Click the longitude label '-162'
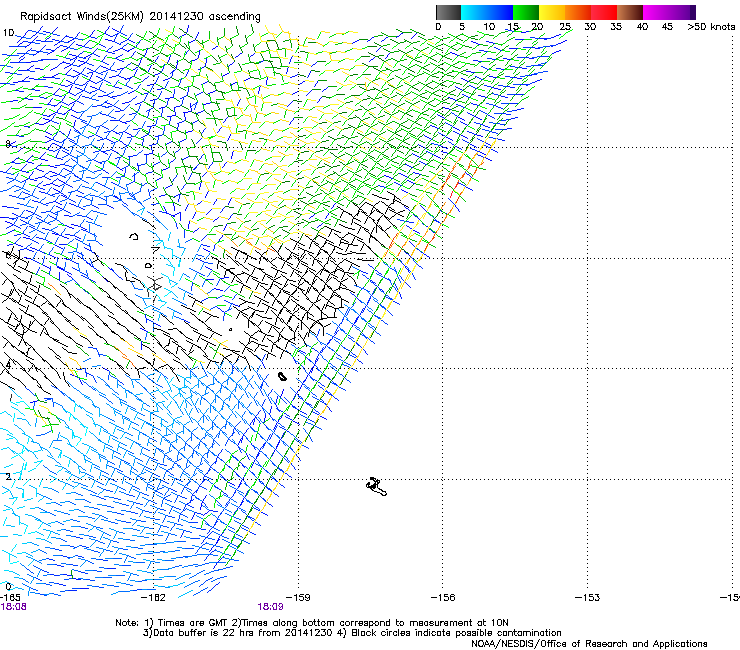Image resolution: width=740 pixels, height=650 pixels. pyautogui.click(x=154, y=598)
